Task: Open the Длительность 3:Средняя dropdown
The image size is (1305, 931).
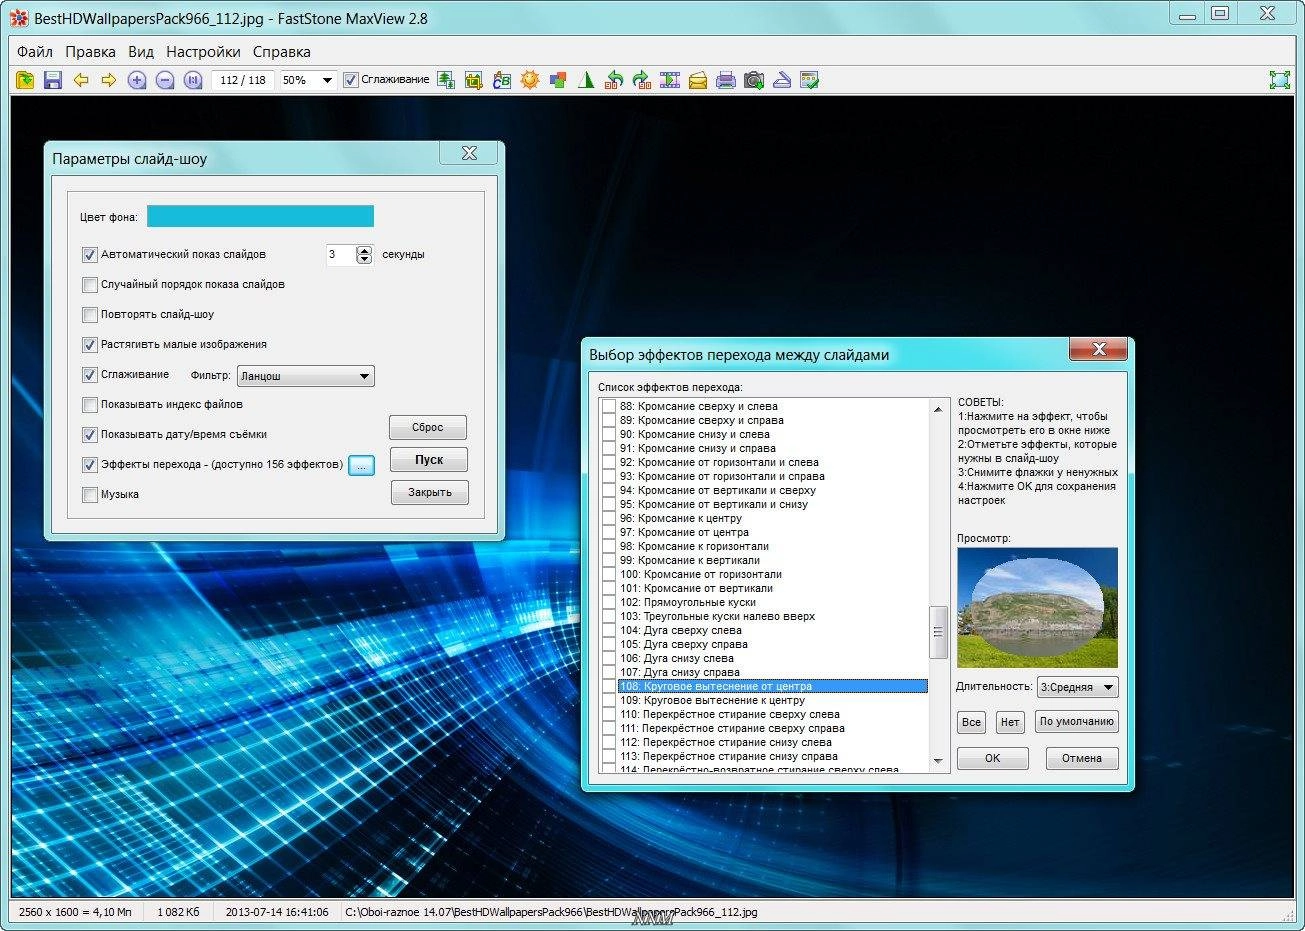Action: [x=1078, y=687]
